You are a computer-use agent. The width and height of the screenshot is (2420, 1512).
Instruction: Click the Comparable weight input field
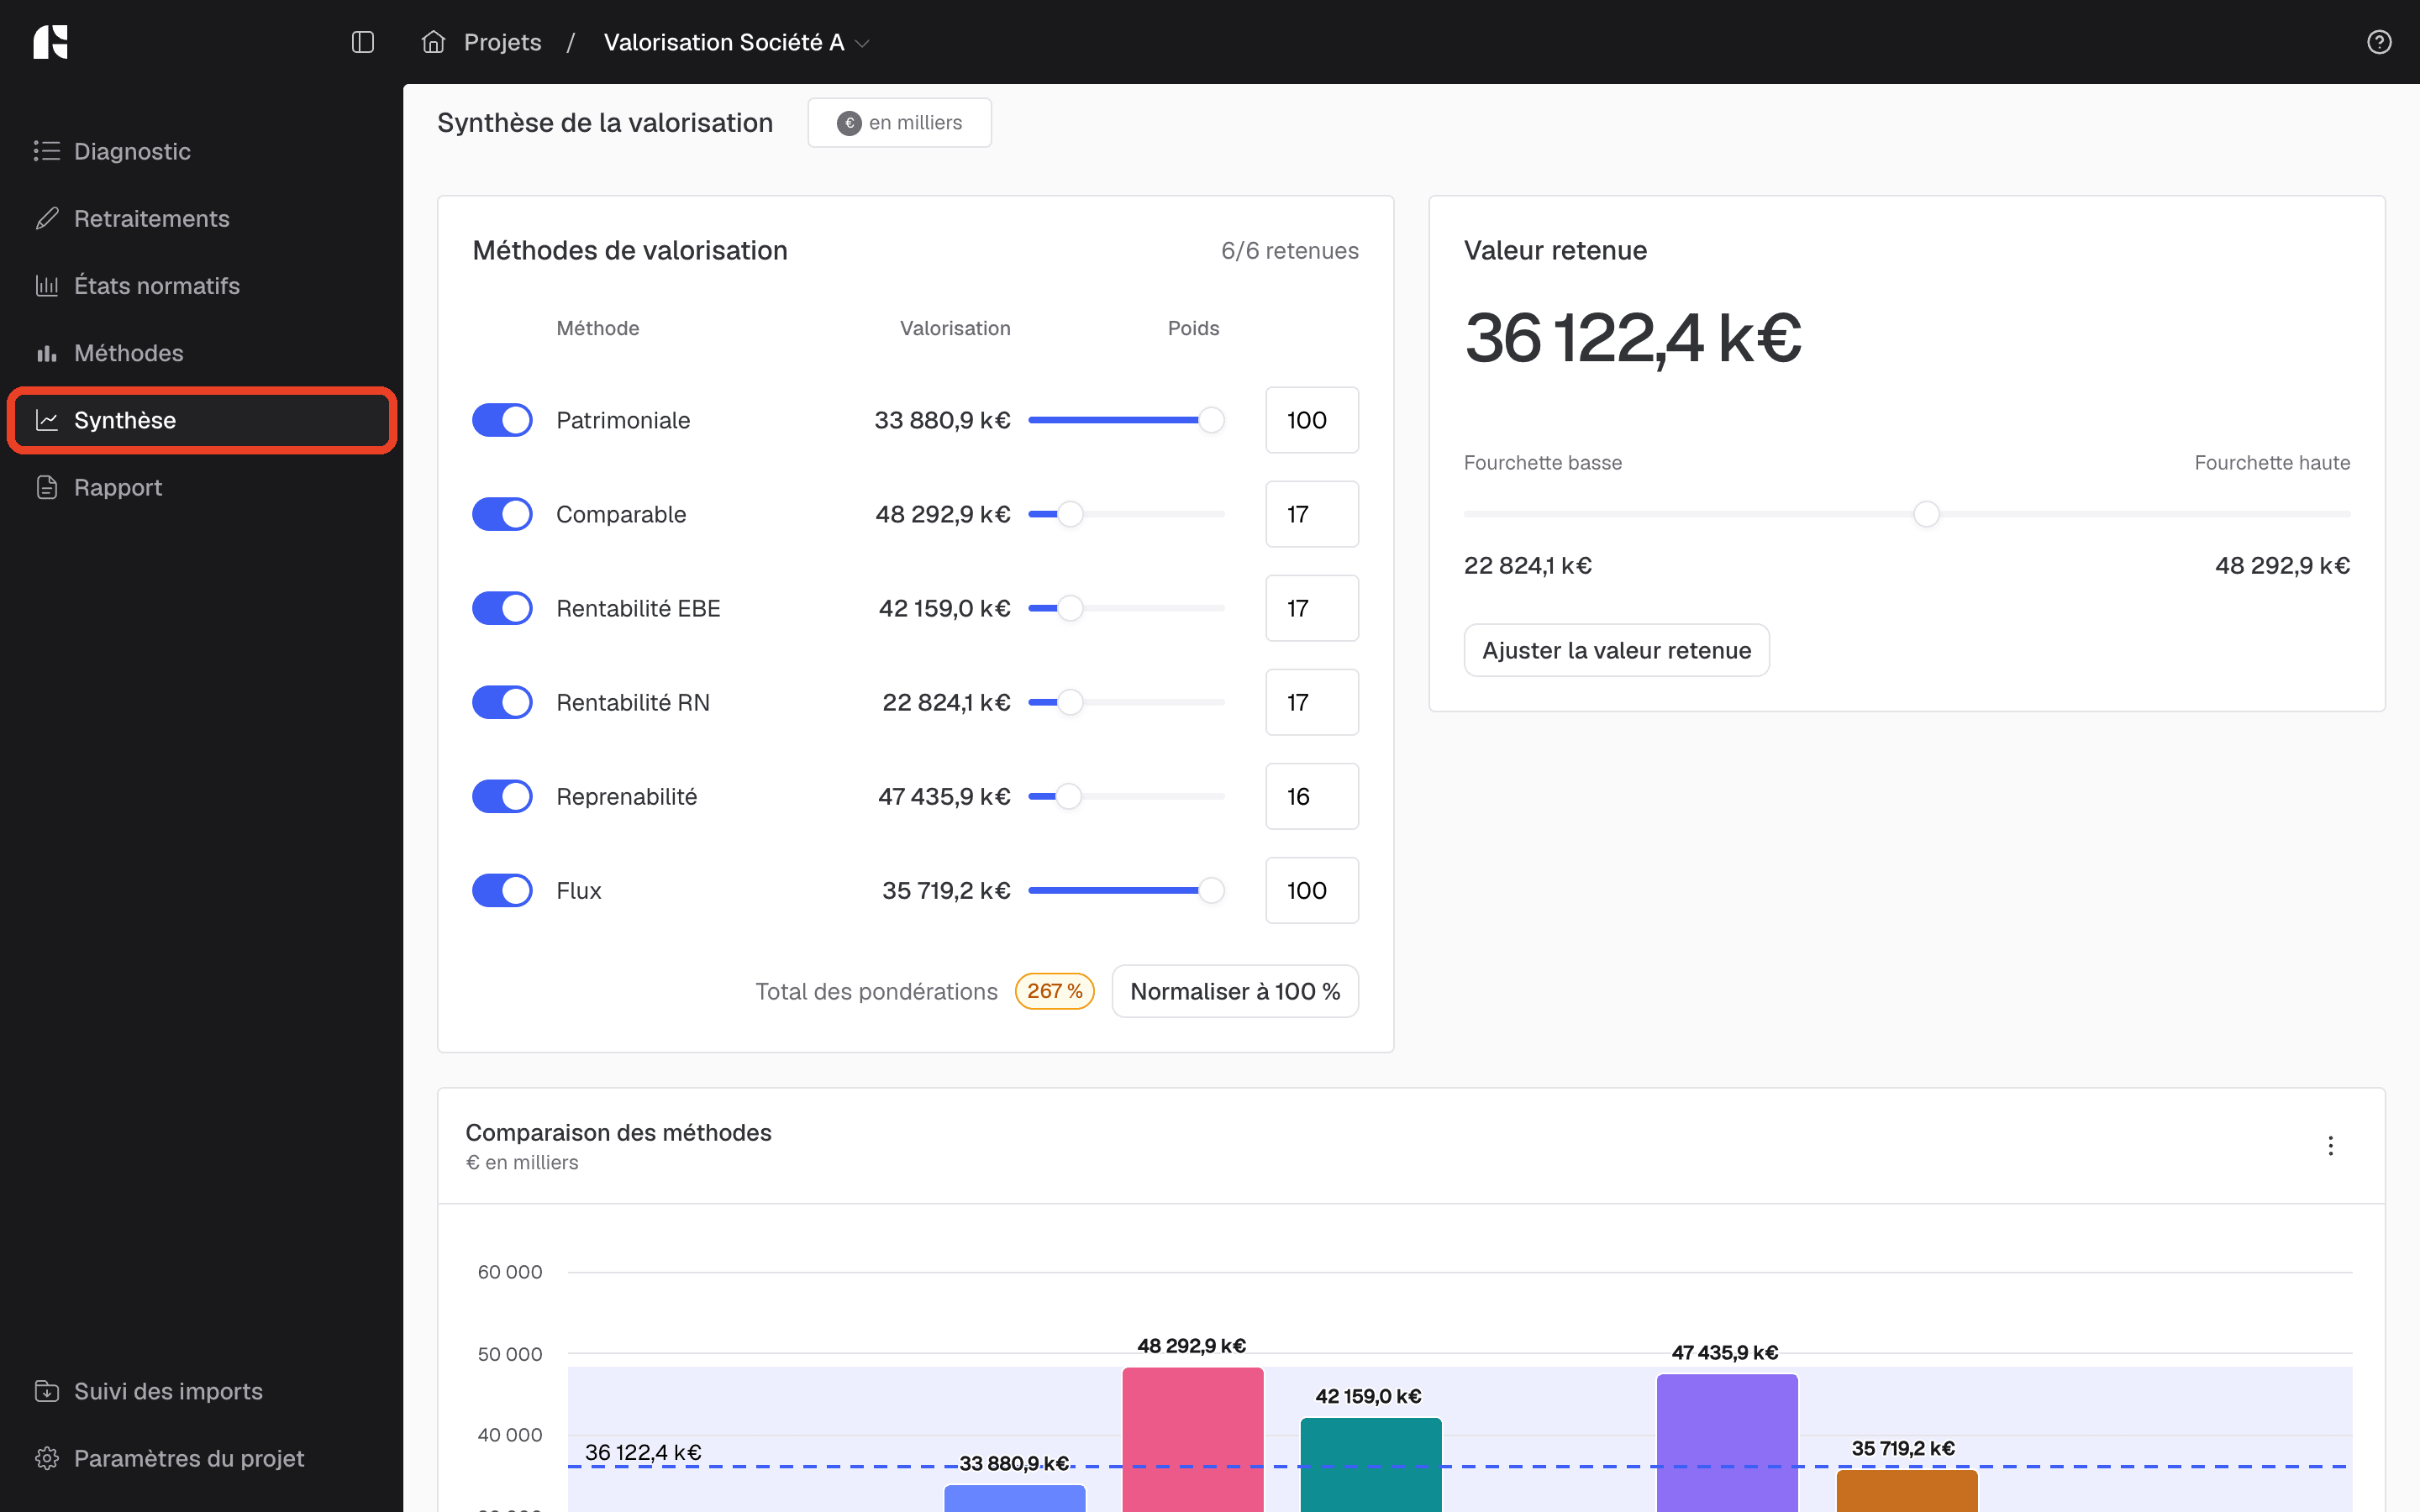tap(1312, 514)
